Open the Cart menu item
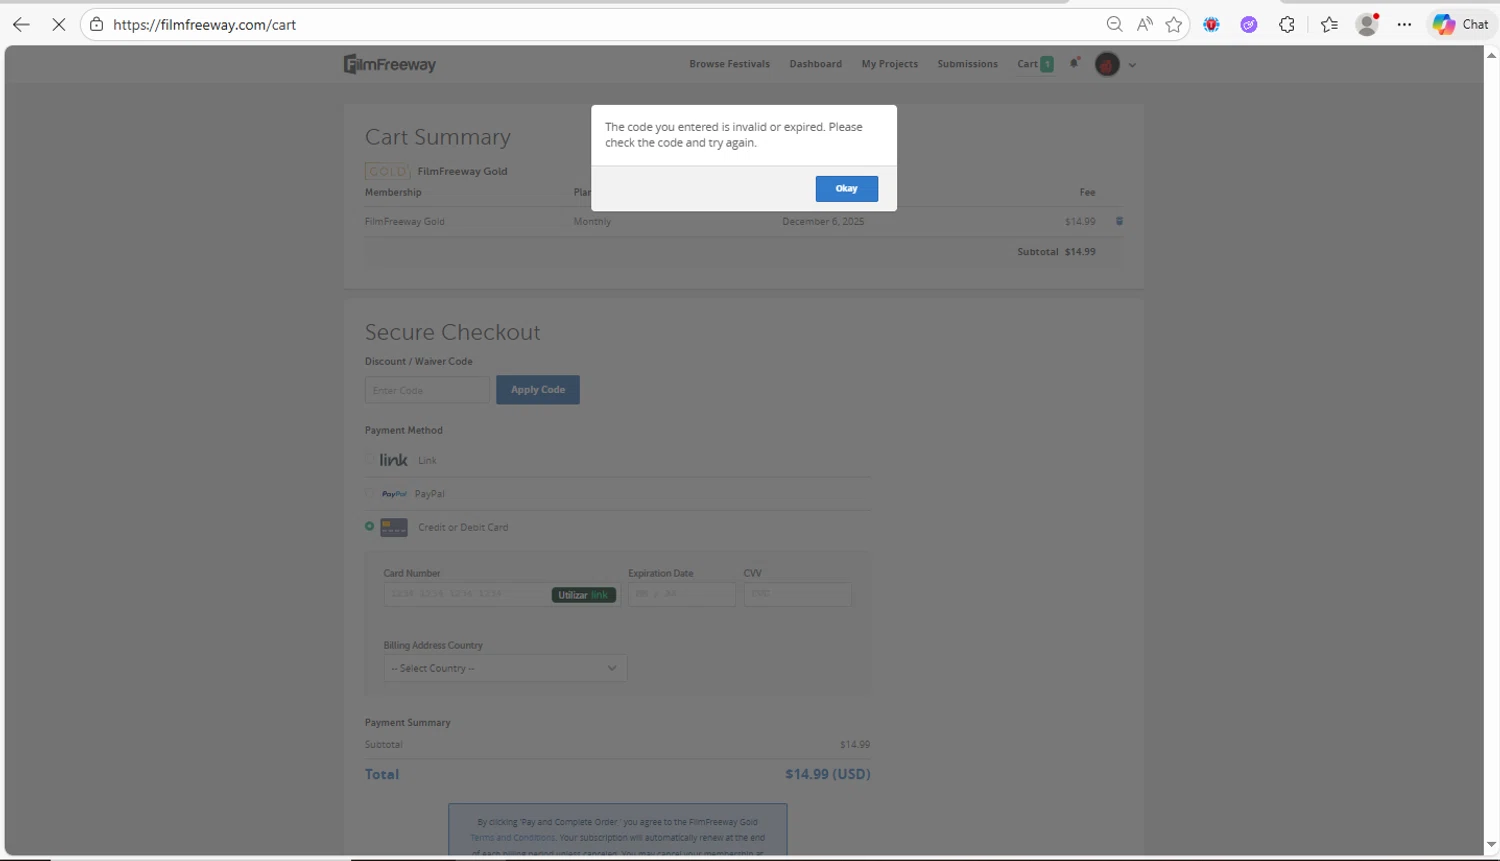 (1035, 64)
